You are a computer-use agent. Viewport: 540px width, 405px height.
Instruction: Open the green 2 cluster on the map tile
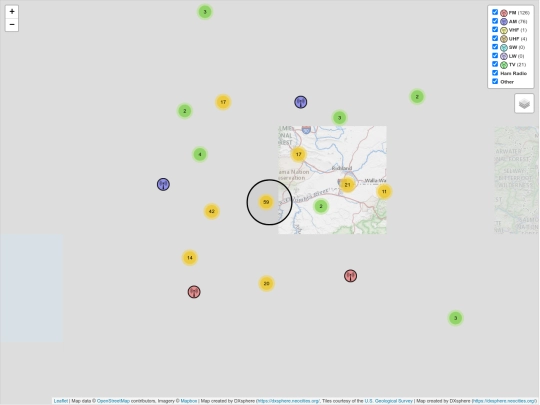pos(321,206)
